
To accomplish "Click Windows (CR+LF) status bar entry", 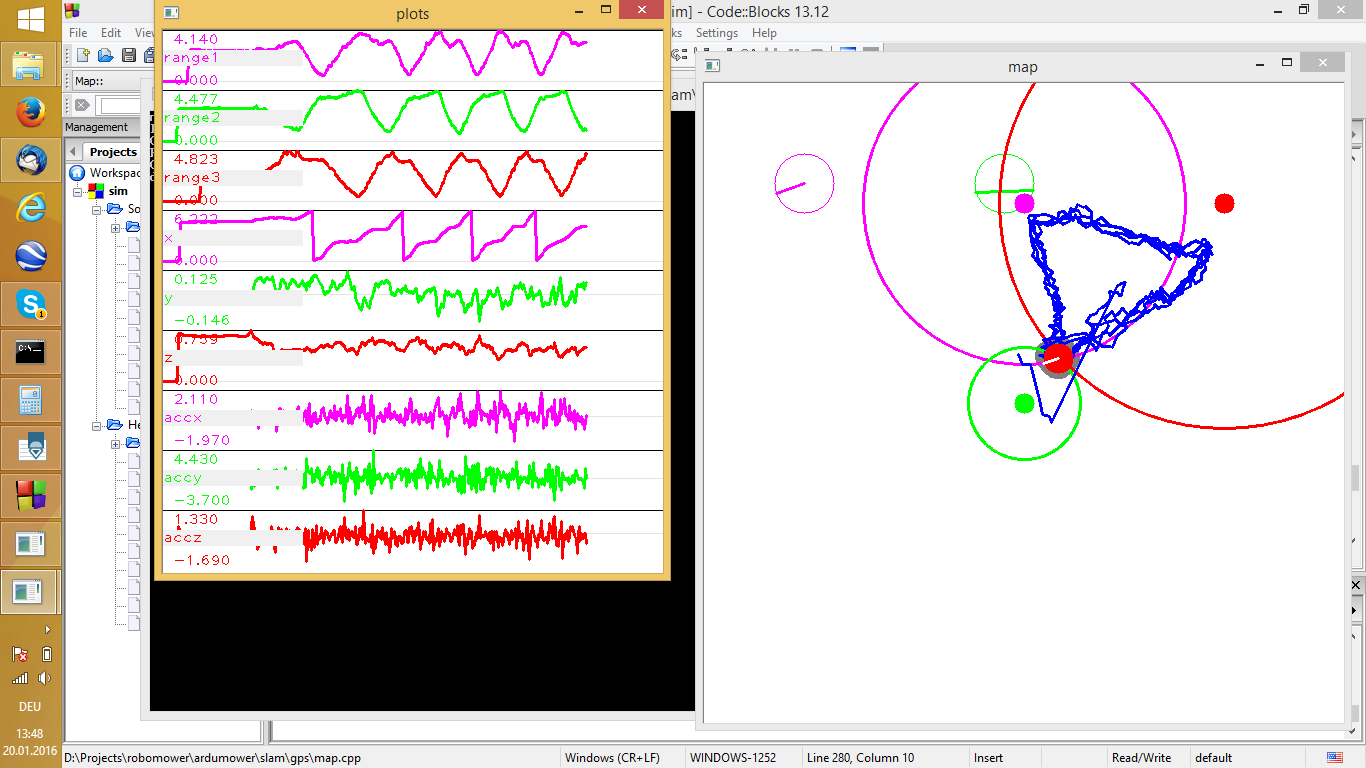I will (x=614, y=758).
